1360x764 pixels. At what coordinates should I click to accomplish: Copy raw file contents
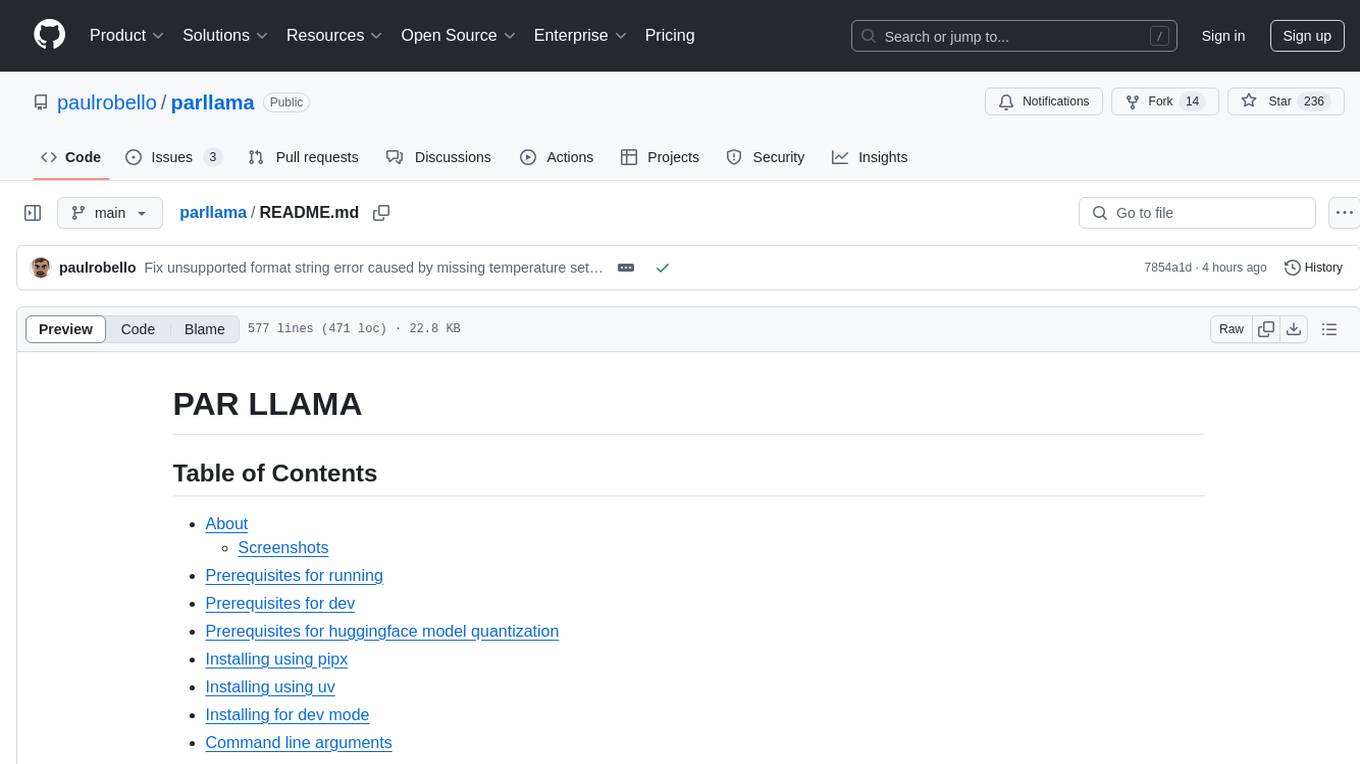pyautogui.click(x=1266, y=329)
